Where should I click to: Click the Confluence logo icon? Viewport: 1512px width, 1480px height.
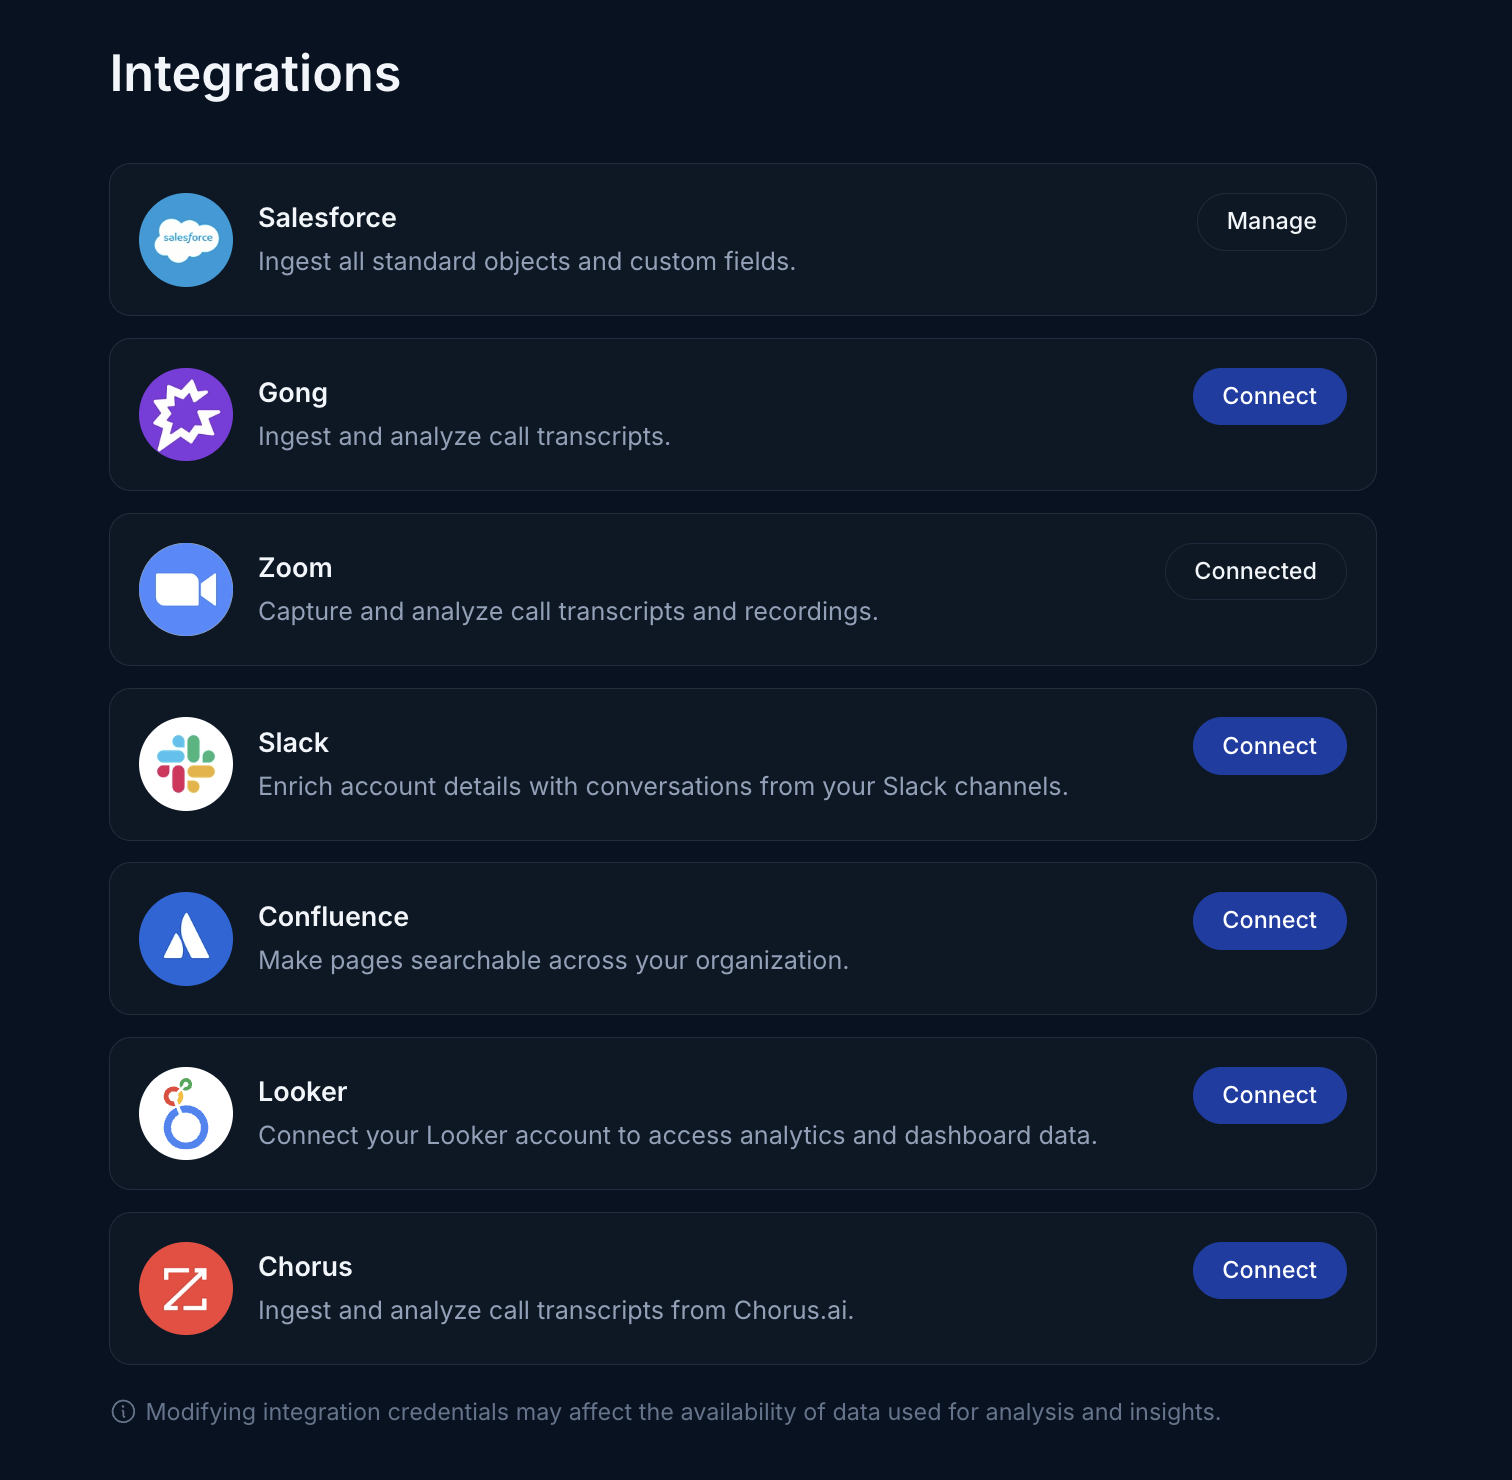[185, 938]
